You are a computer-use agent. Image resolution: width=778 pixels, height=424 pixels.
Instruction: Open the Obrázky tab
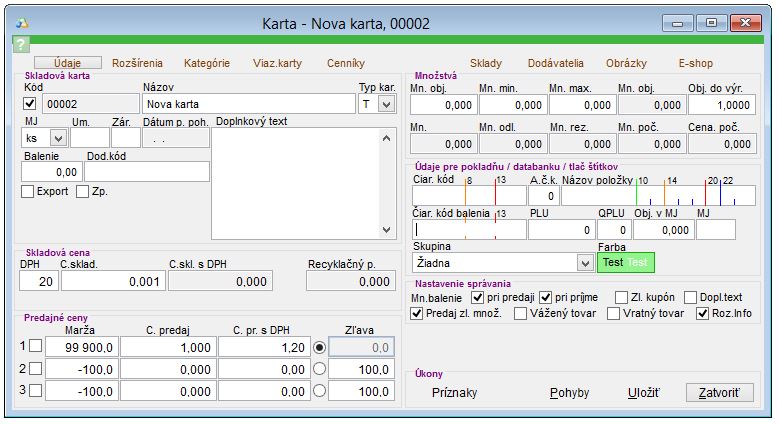pos(626,63)
